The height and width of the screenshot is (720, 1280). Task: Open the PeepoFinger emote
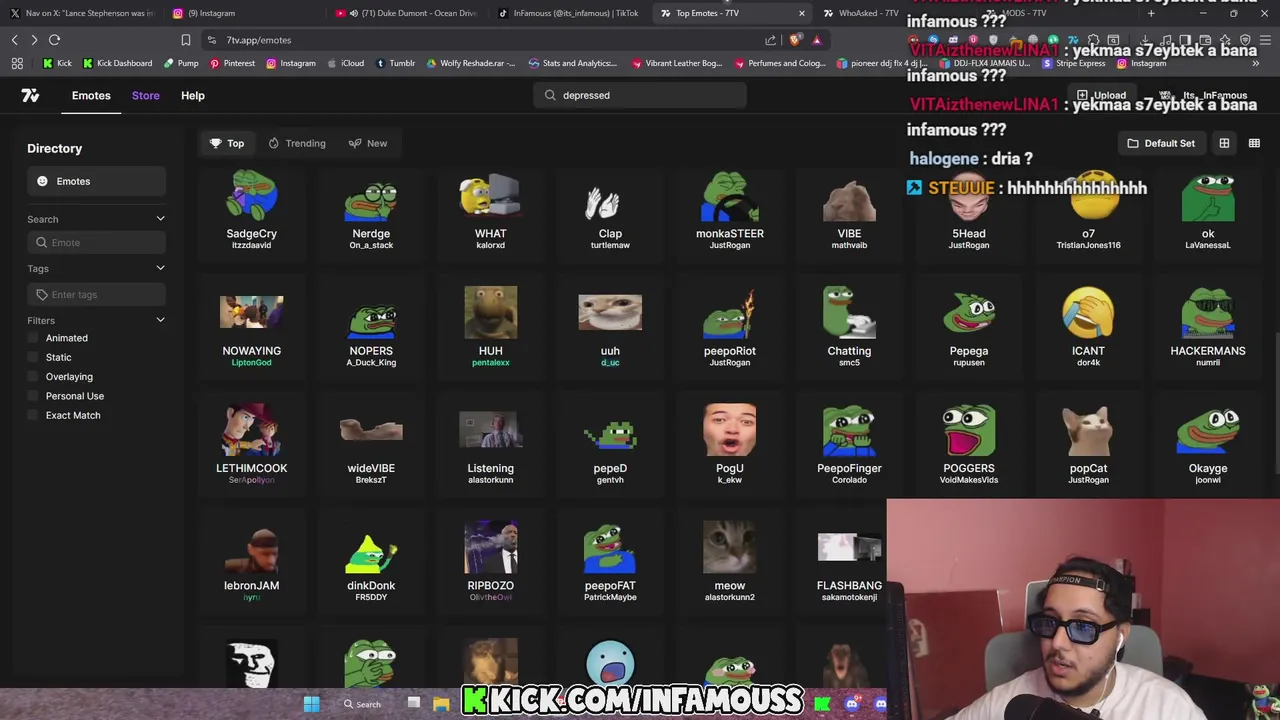849,445
